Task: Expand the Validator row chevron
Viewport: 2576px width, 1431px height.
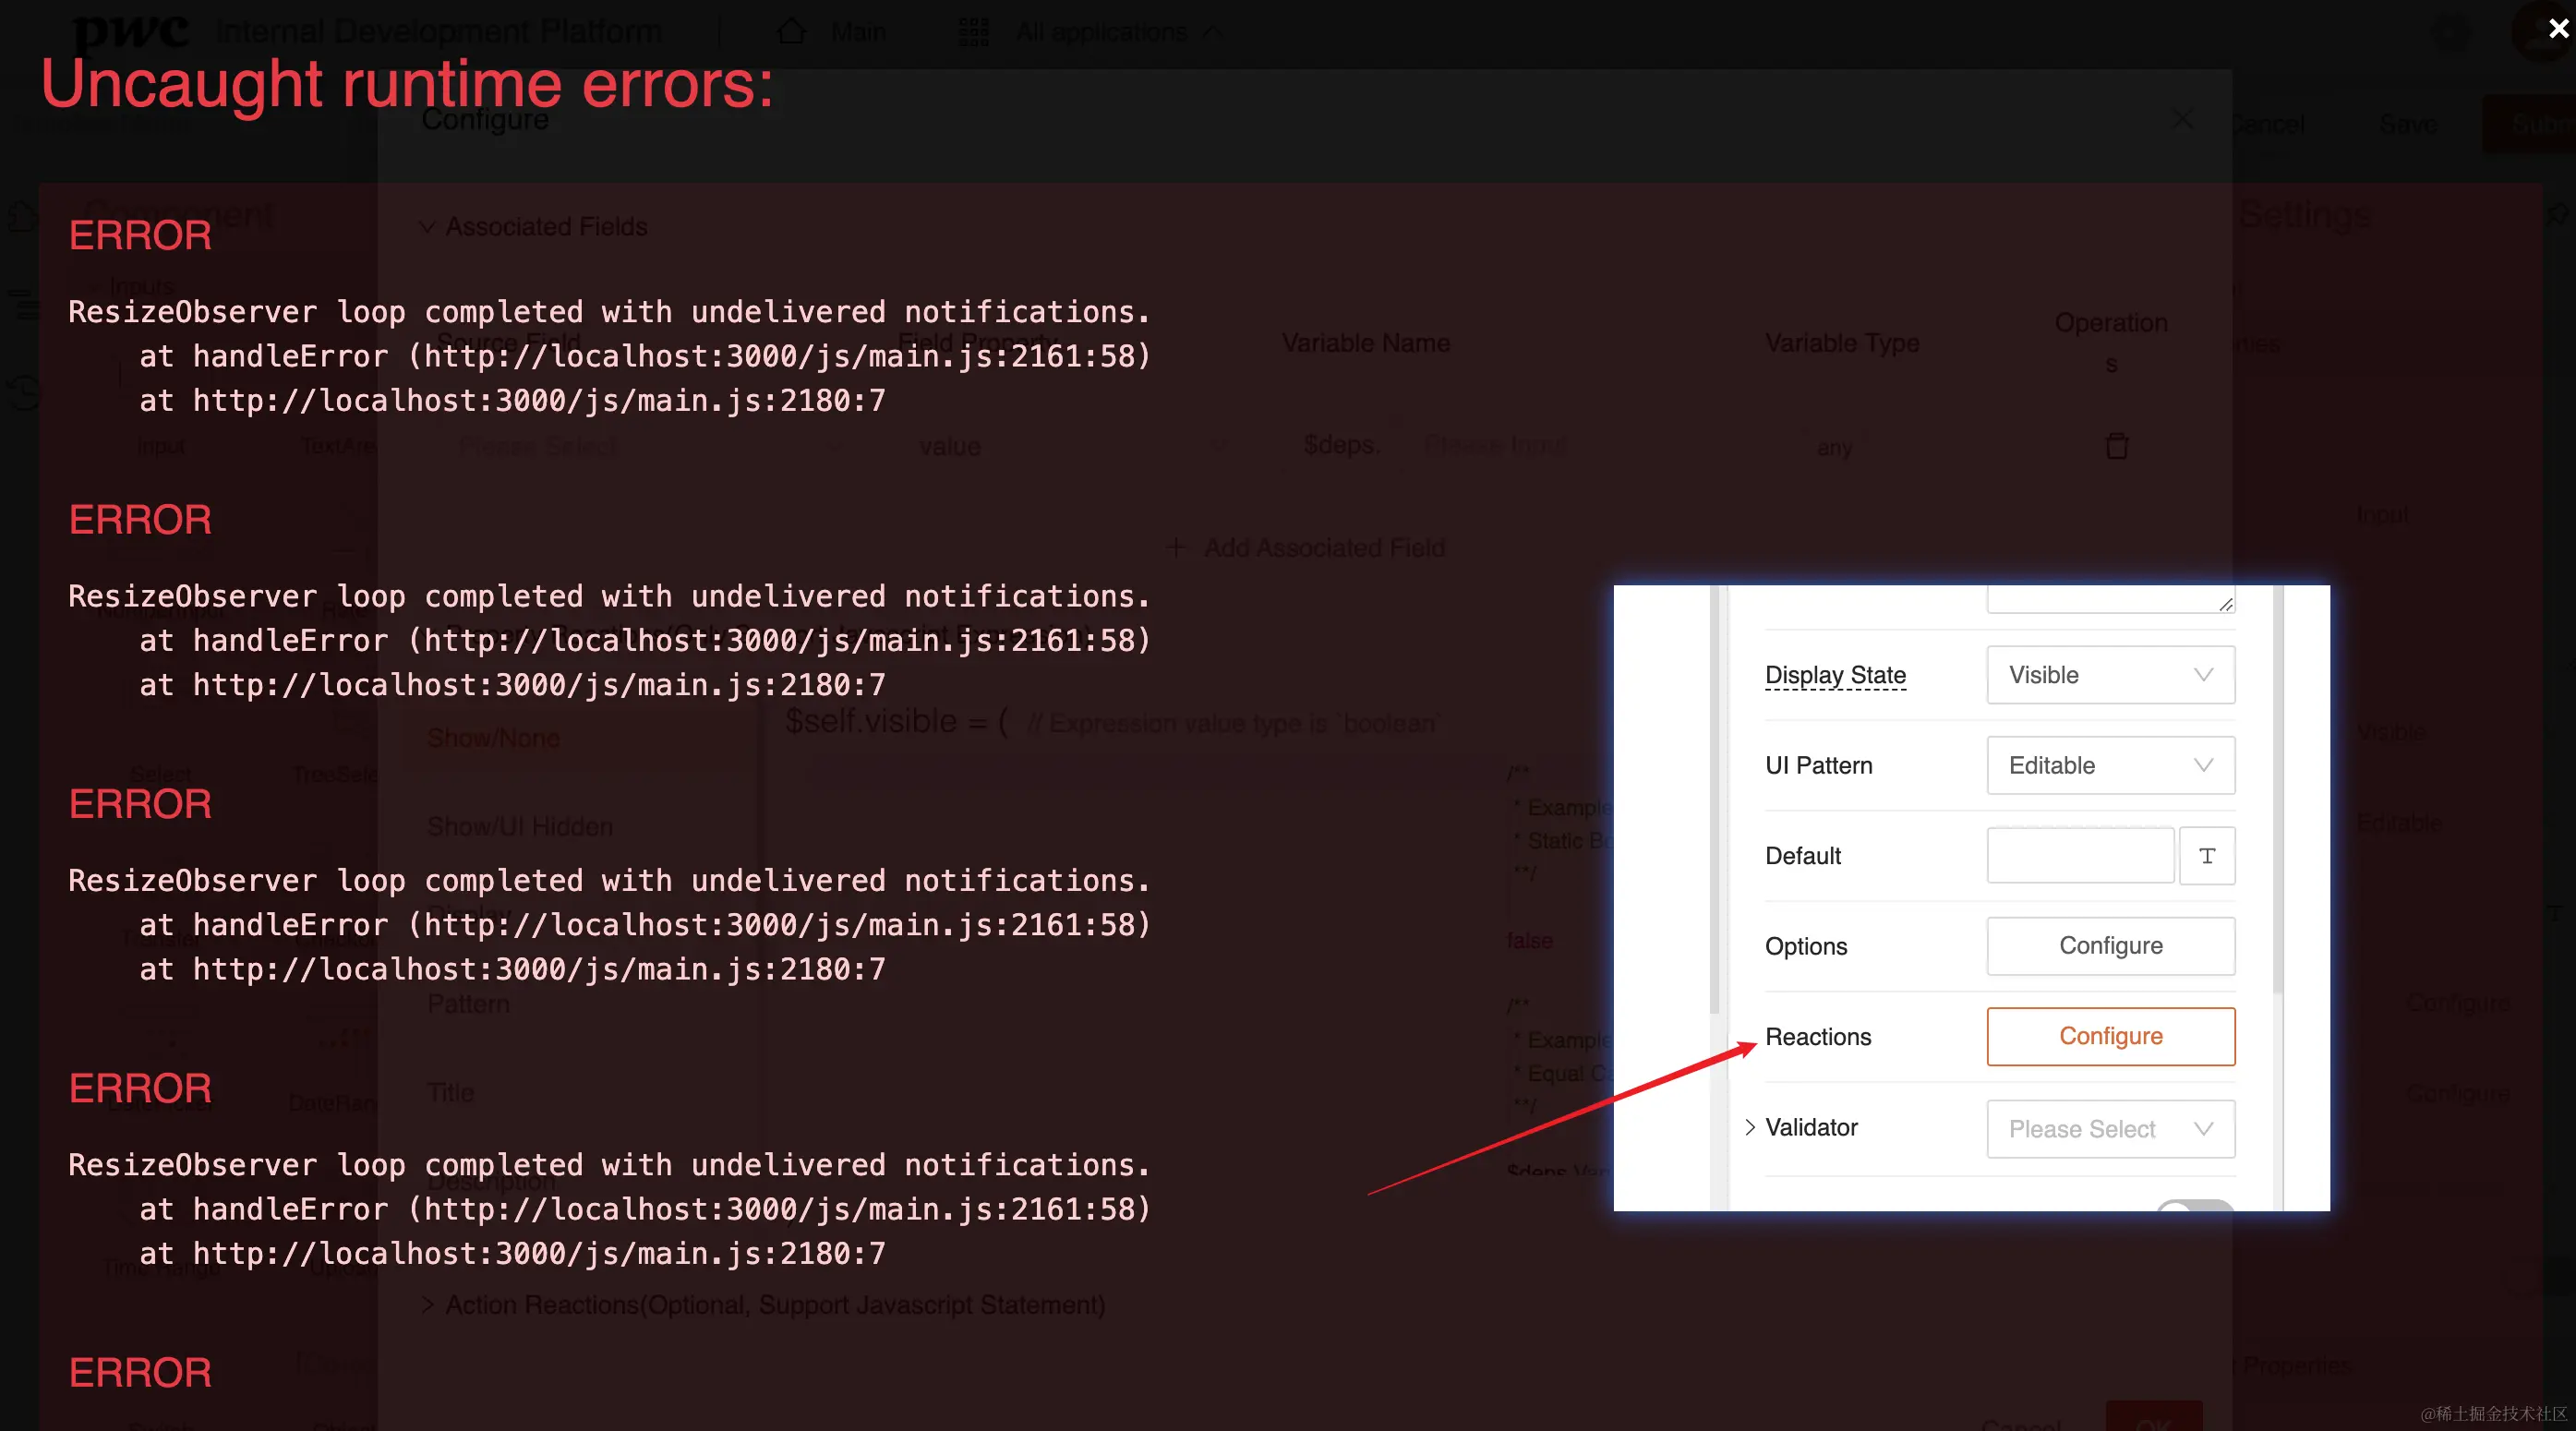Action: (x=1749, y=1127)
